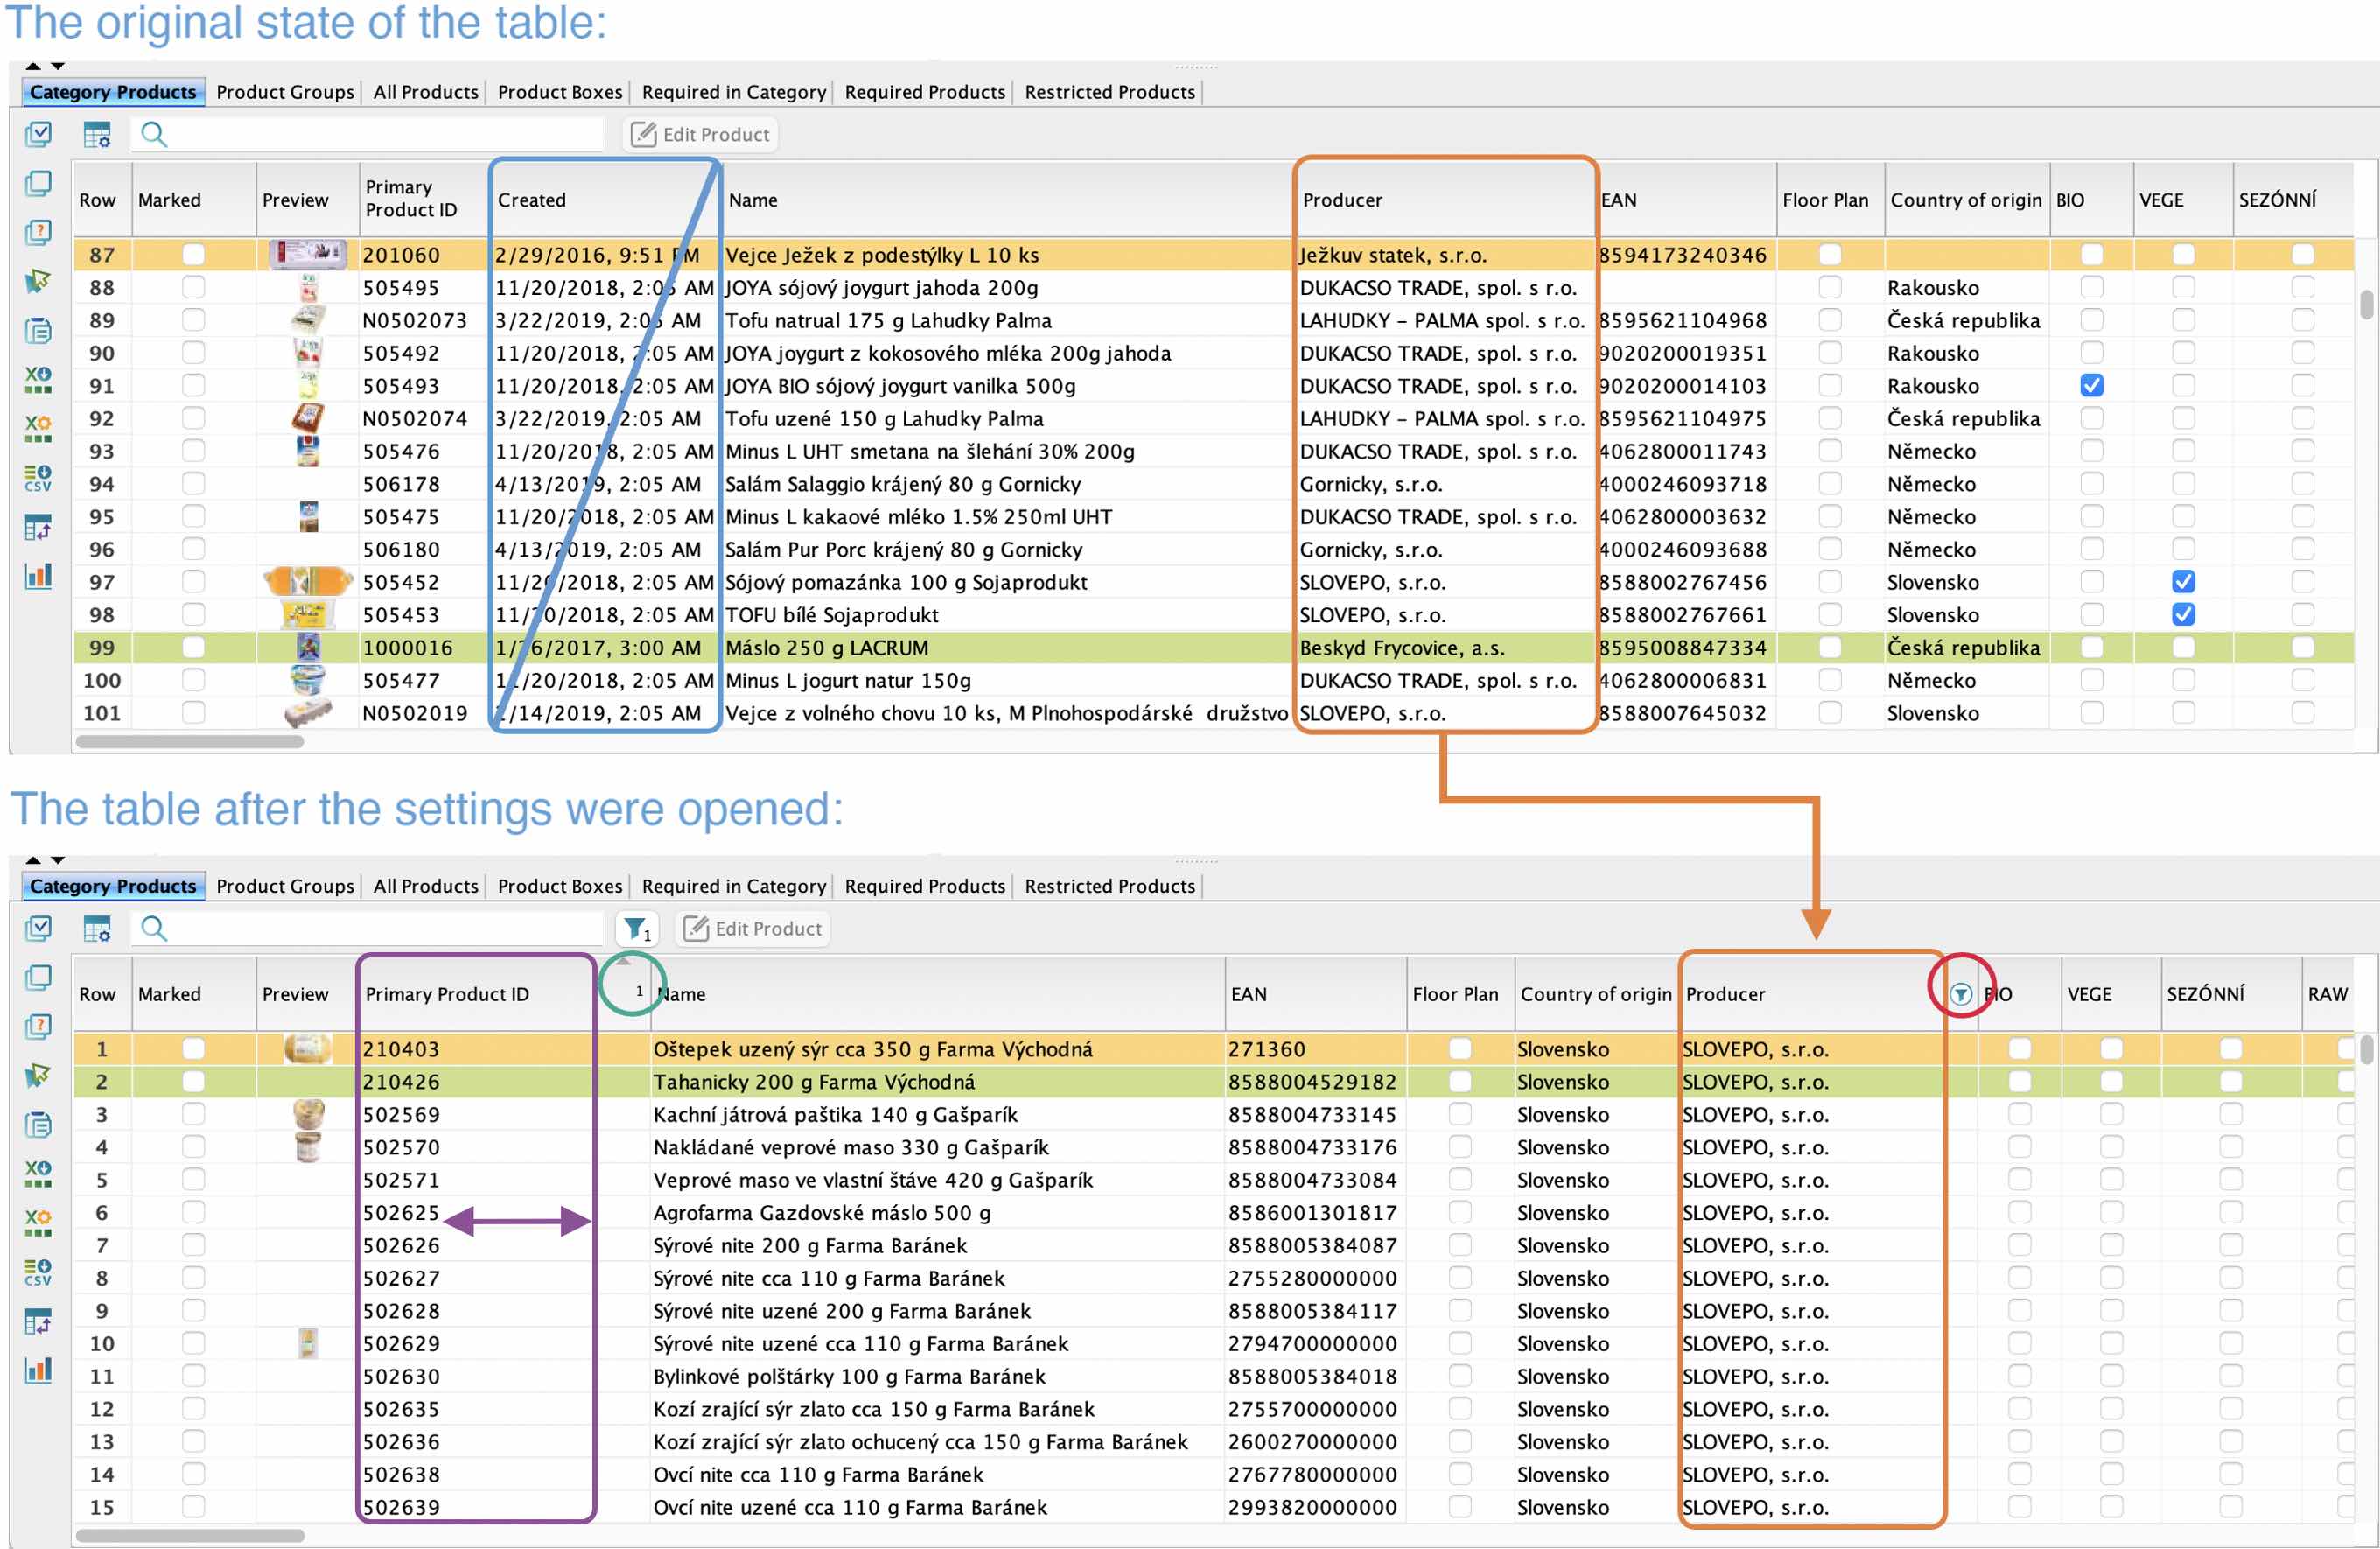2380x1549 pixels.
Task: Click Excel gear settings icon in upper table sidebar
Action: (x=38, y=428)
